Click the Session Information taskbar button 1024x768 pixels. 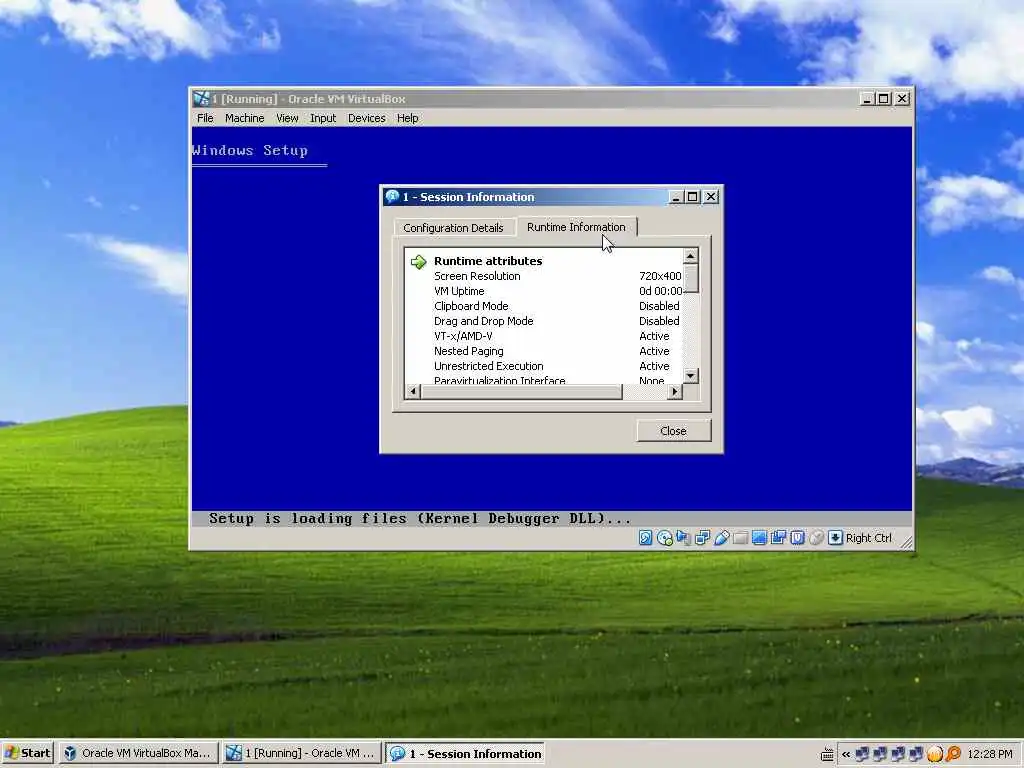(465, 754)
